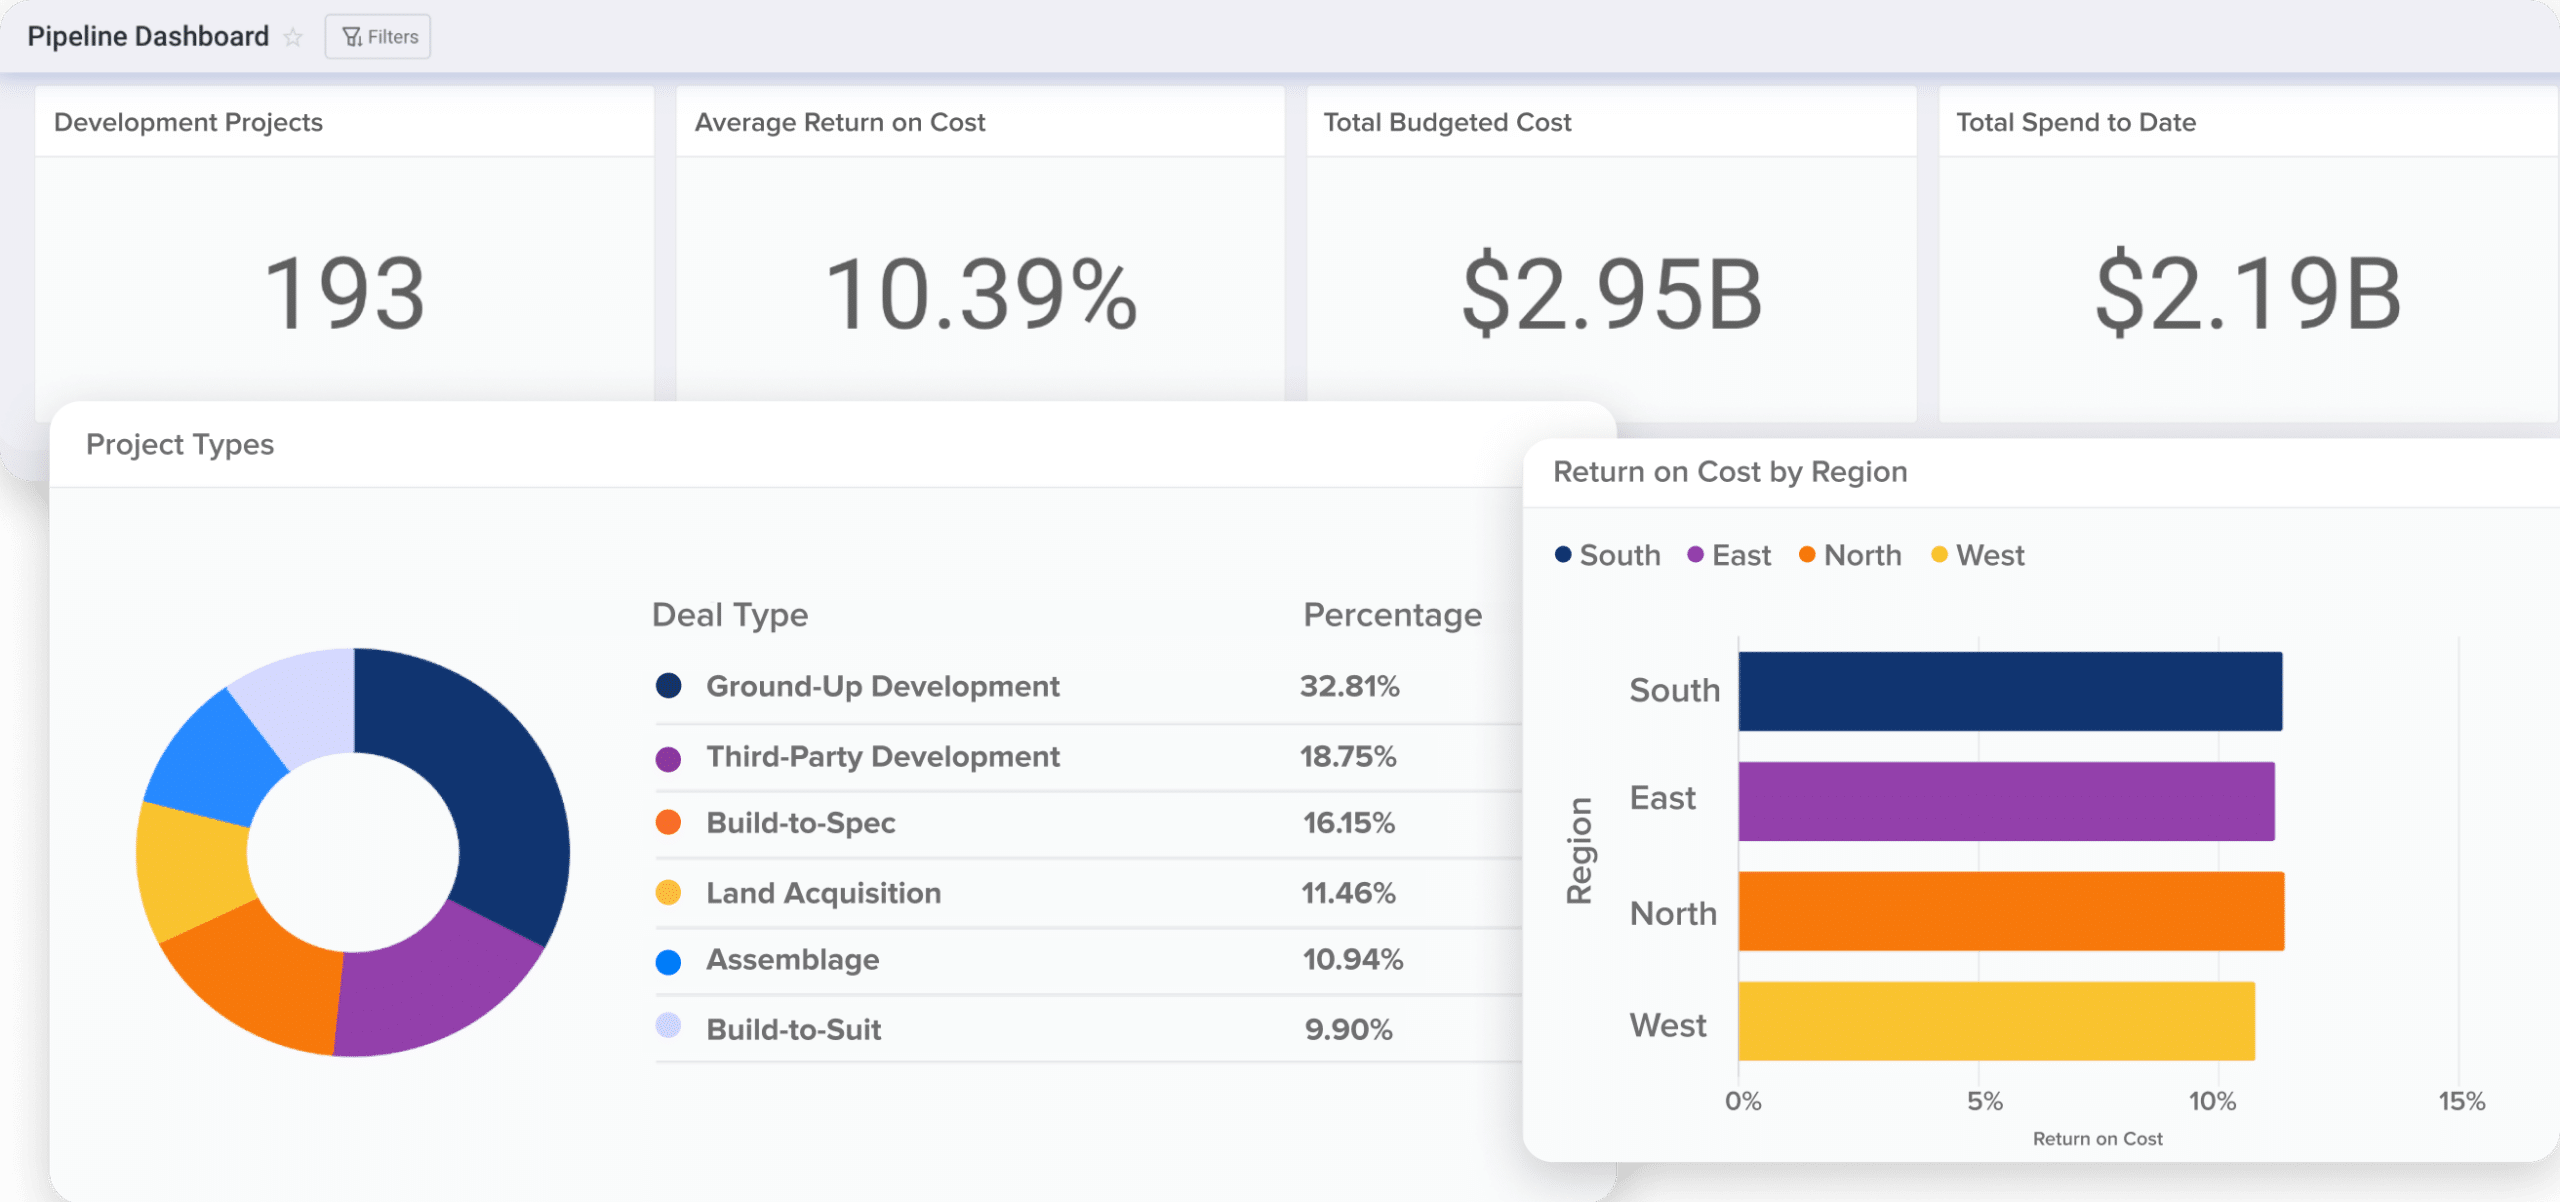Toggle the East series in the region legend
Viewport: 2560px width, 1202px height.
(x=1694, y=555)
